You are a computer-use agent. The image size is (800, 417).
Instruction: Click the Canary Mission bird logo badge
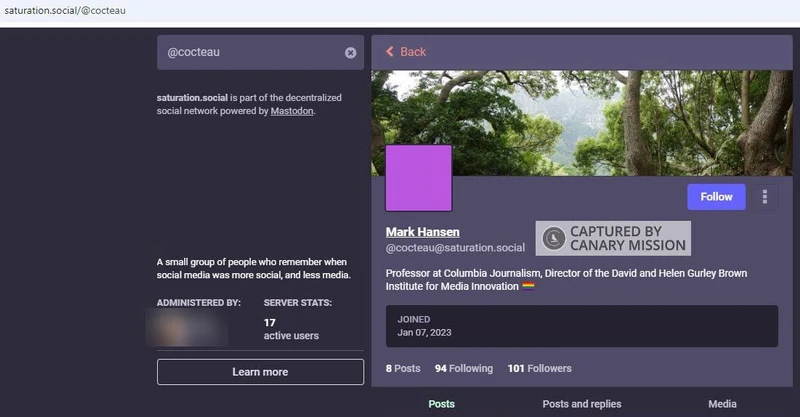tap(553, 239)
